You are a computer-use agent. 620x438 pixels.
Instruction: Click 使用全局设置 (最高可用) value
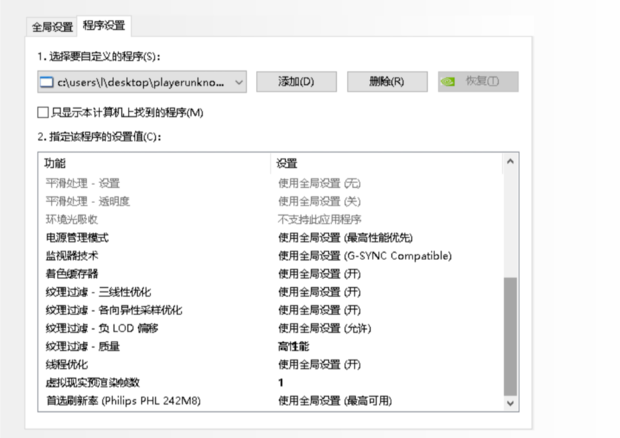335,401
